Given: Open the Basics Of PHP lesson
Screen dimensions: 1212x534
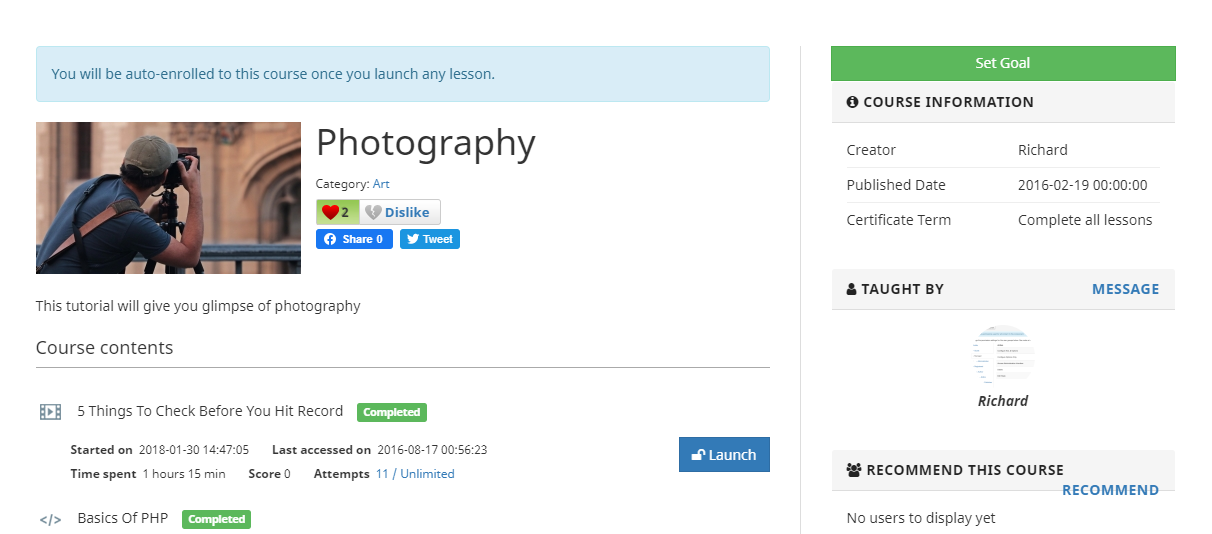Looking at the screenshot, I should tap(123, 518).
